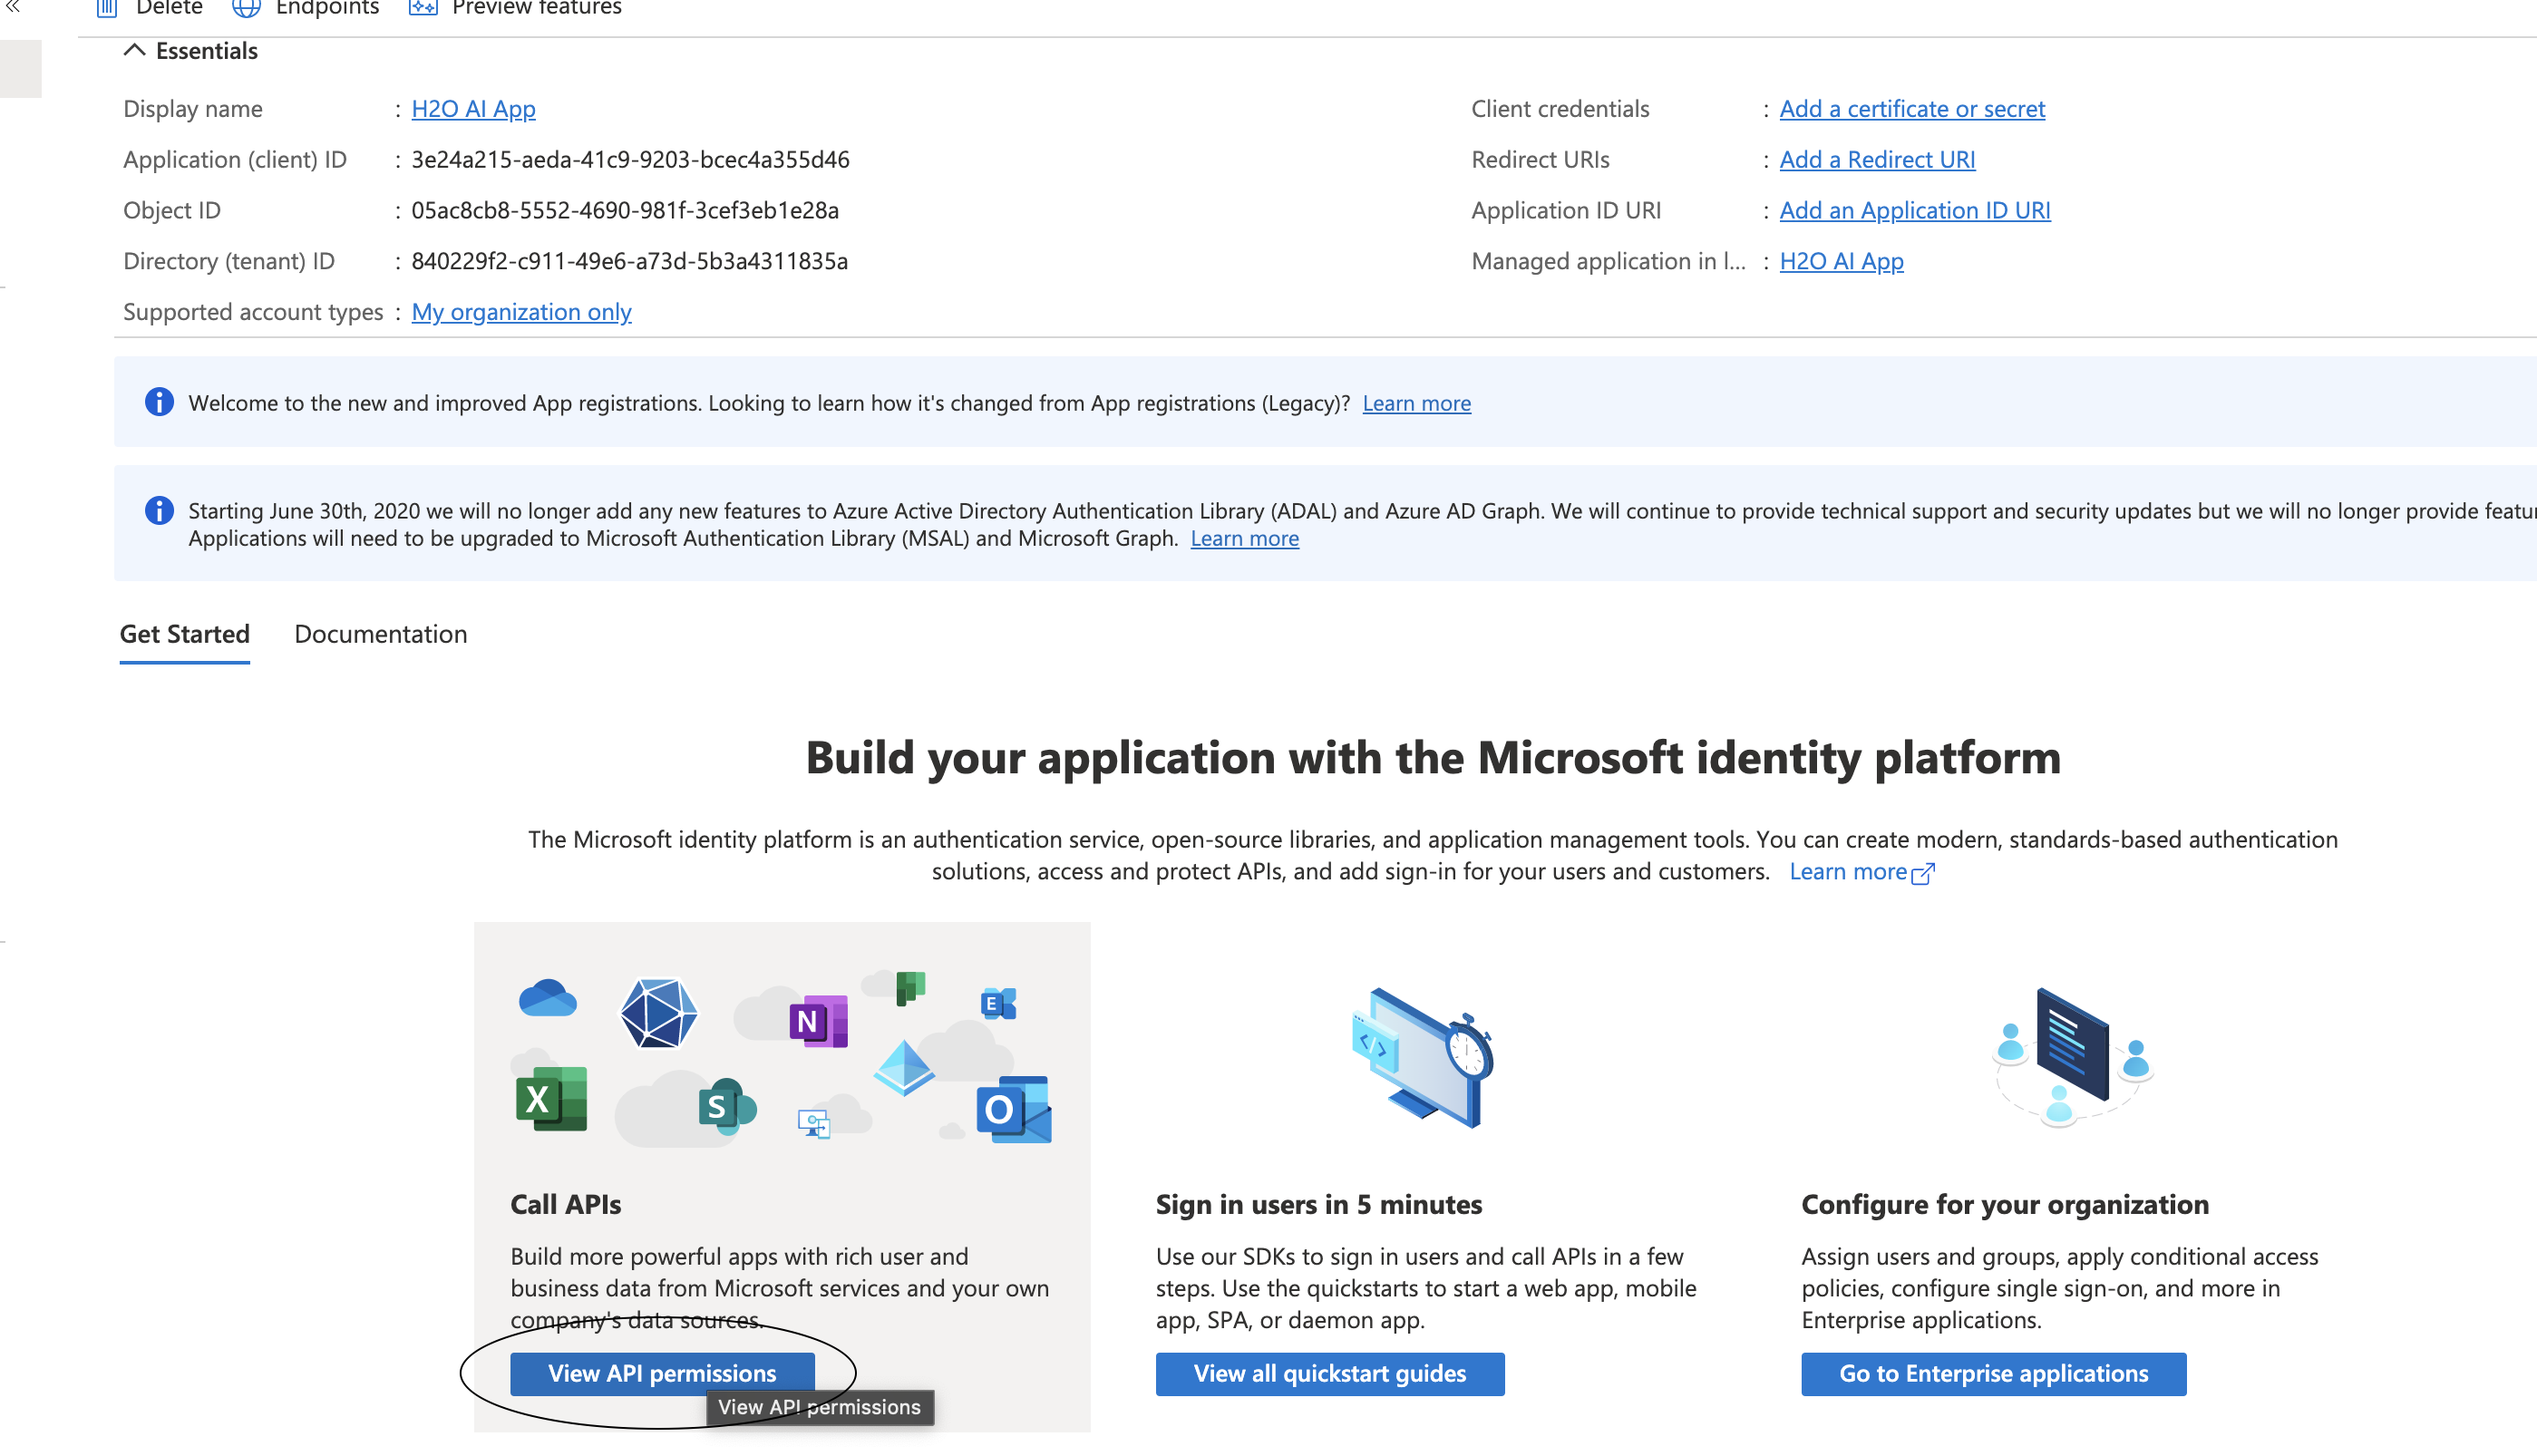
Task: Click the Planner green icon
Action: pos(911,987)
